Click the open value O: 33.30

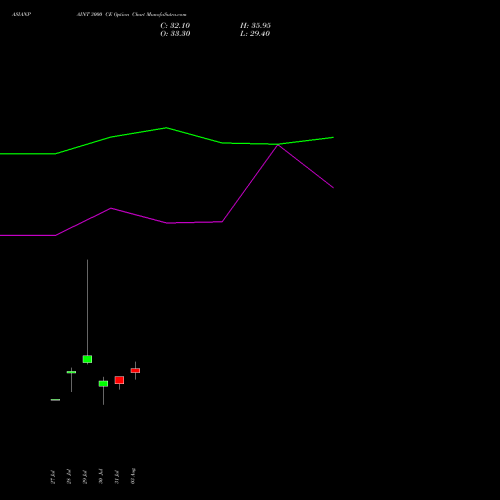(x=175, y=34)
